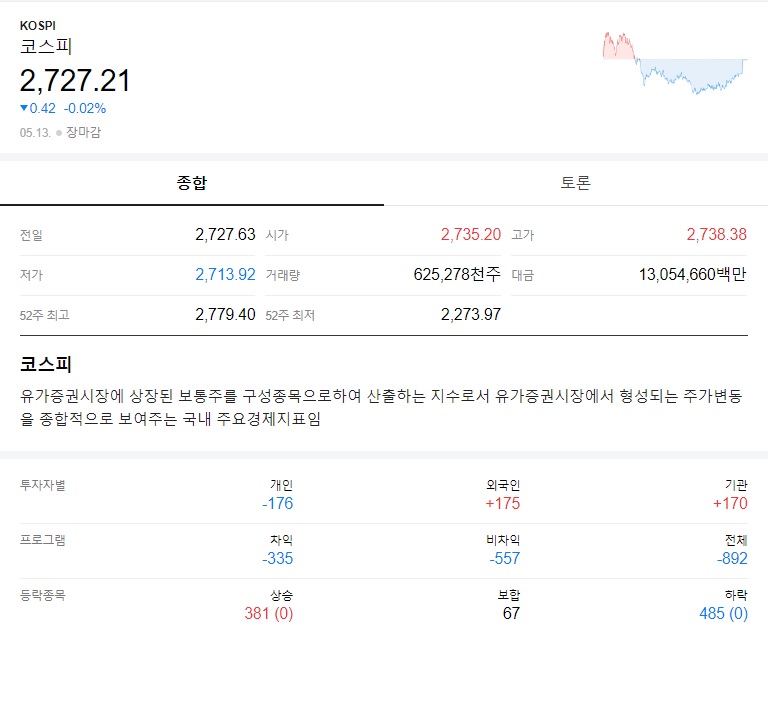This screenshot has height=722, width=768.
Task: Open the 토론 tab
Action: coord(576,183)
